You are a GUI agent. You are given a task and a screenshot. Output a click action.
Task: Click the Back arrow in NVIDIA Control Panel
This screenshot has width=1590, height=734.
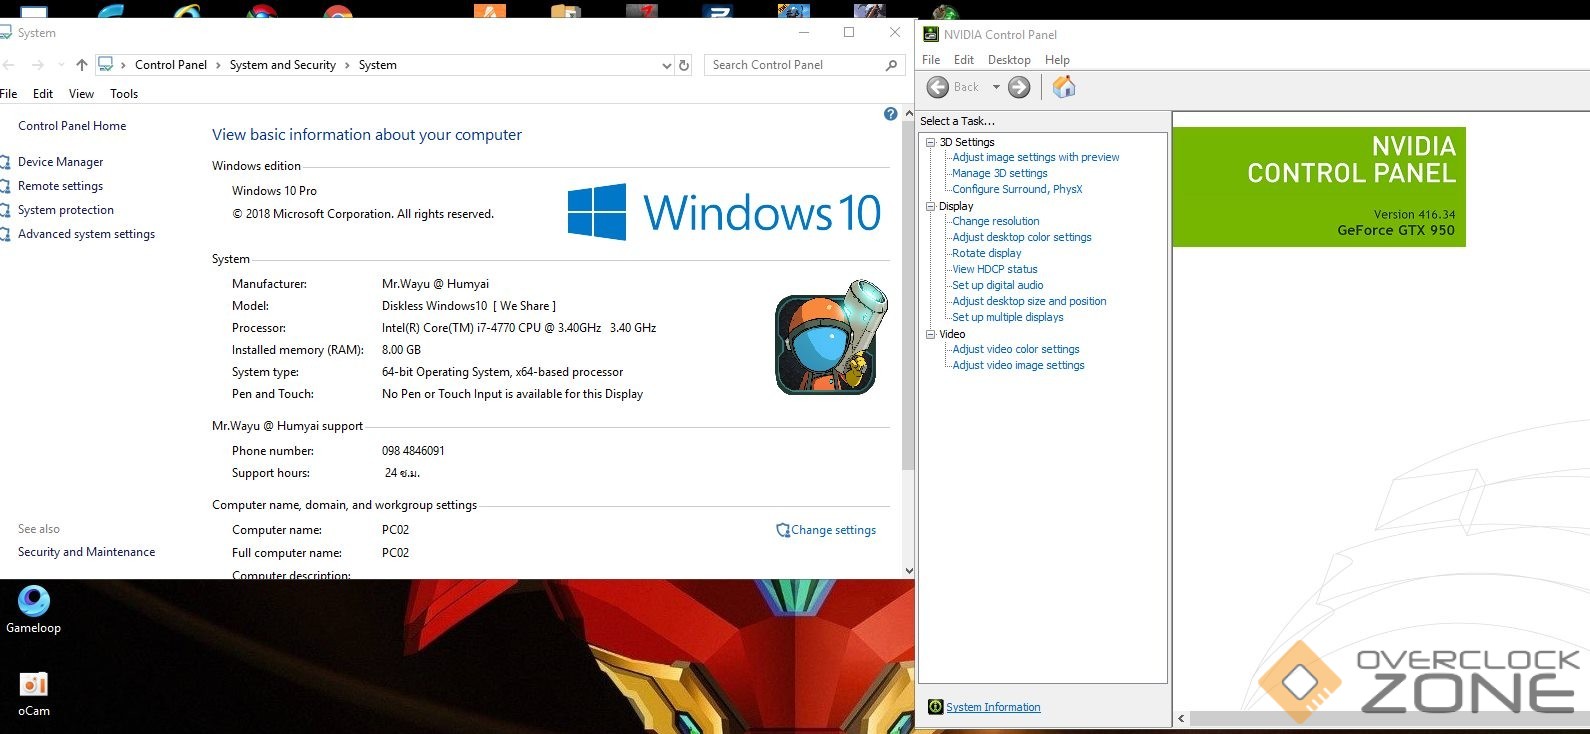pos(938,87)
